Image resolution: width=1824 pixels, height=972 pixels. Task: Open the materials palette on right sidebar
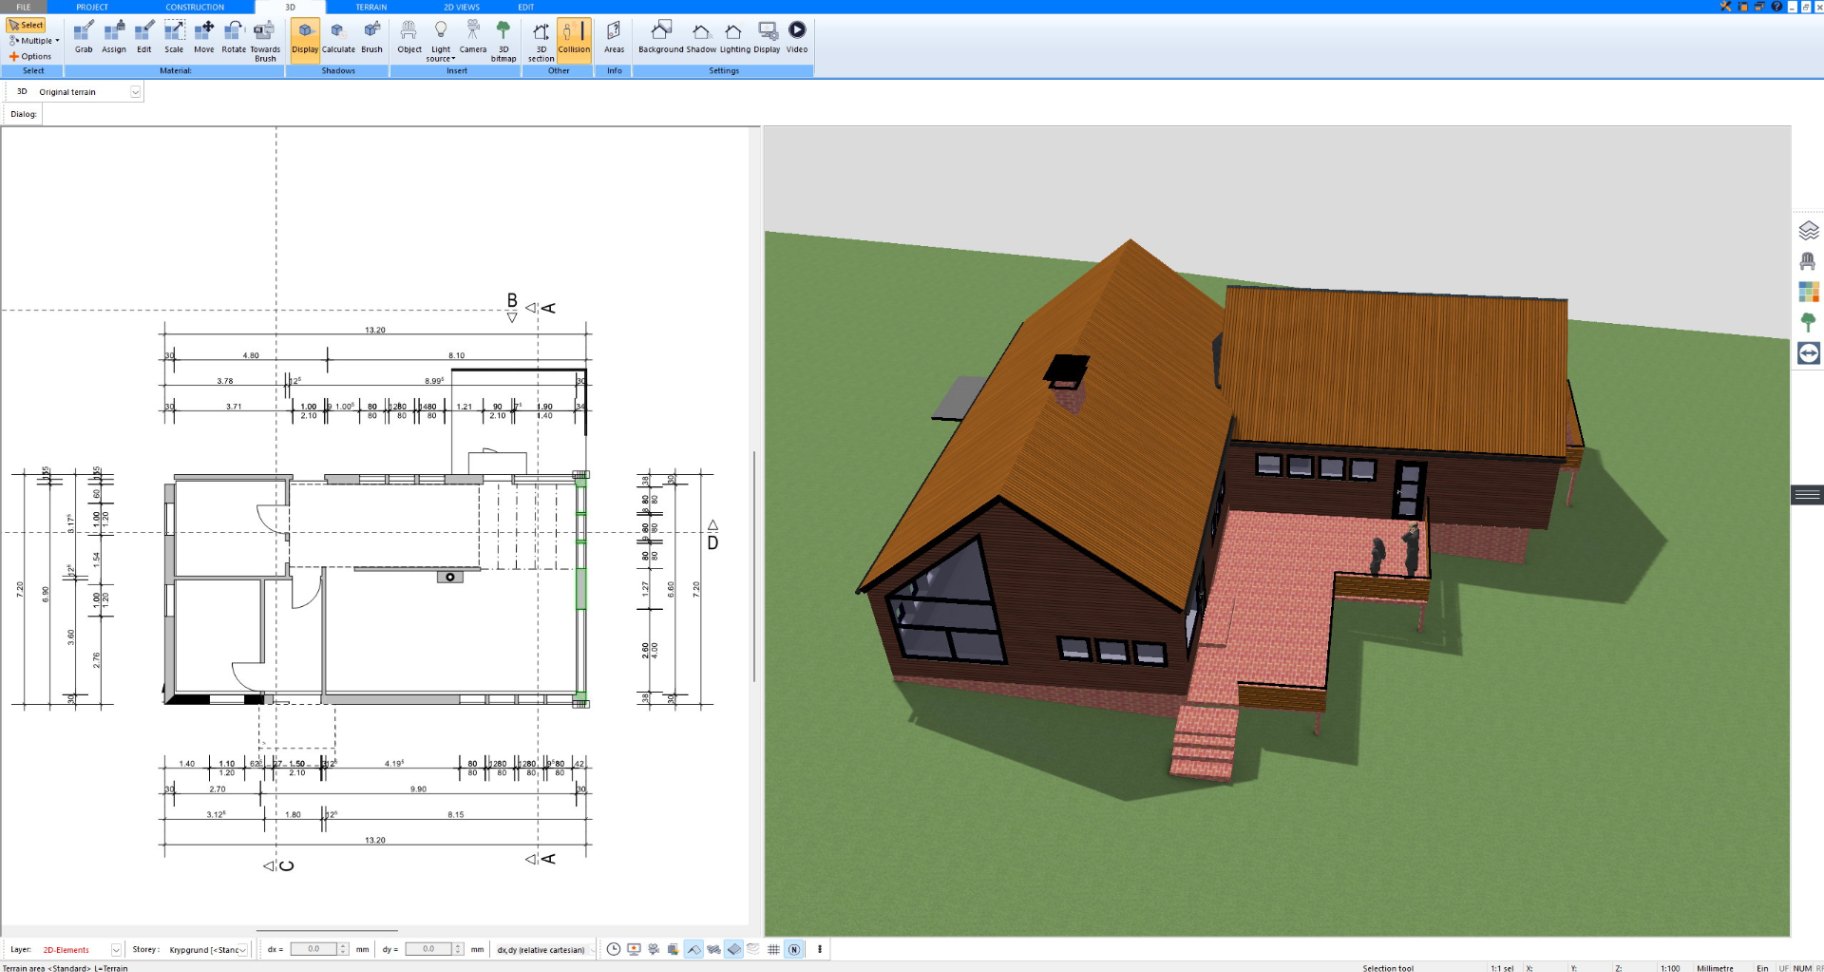(x=1808, y=292)
